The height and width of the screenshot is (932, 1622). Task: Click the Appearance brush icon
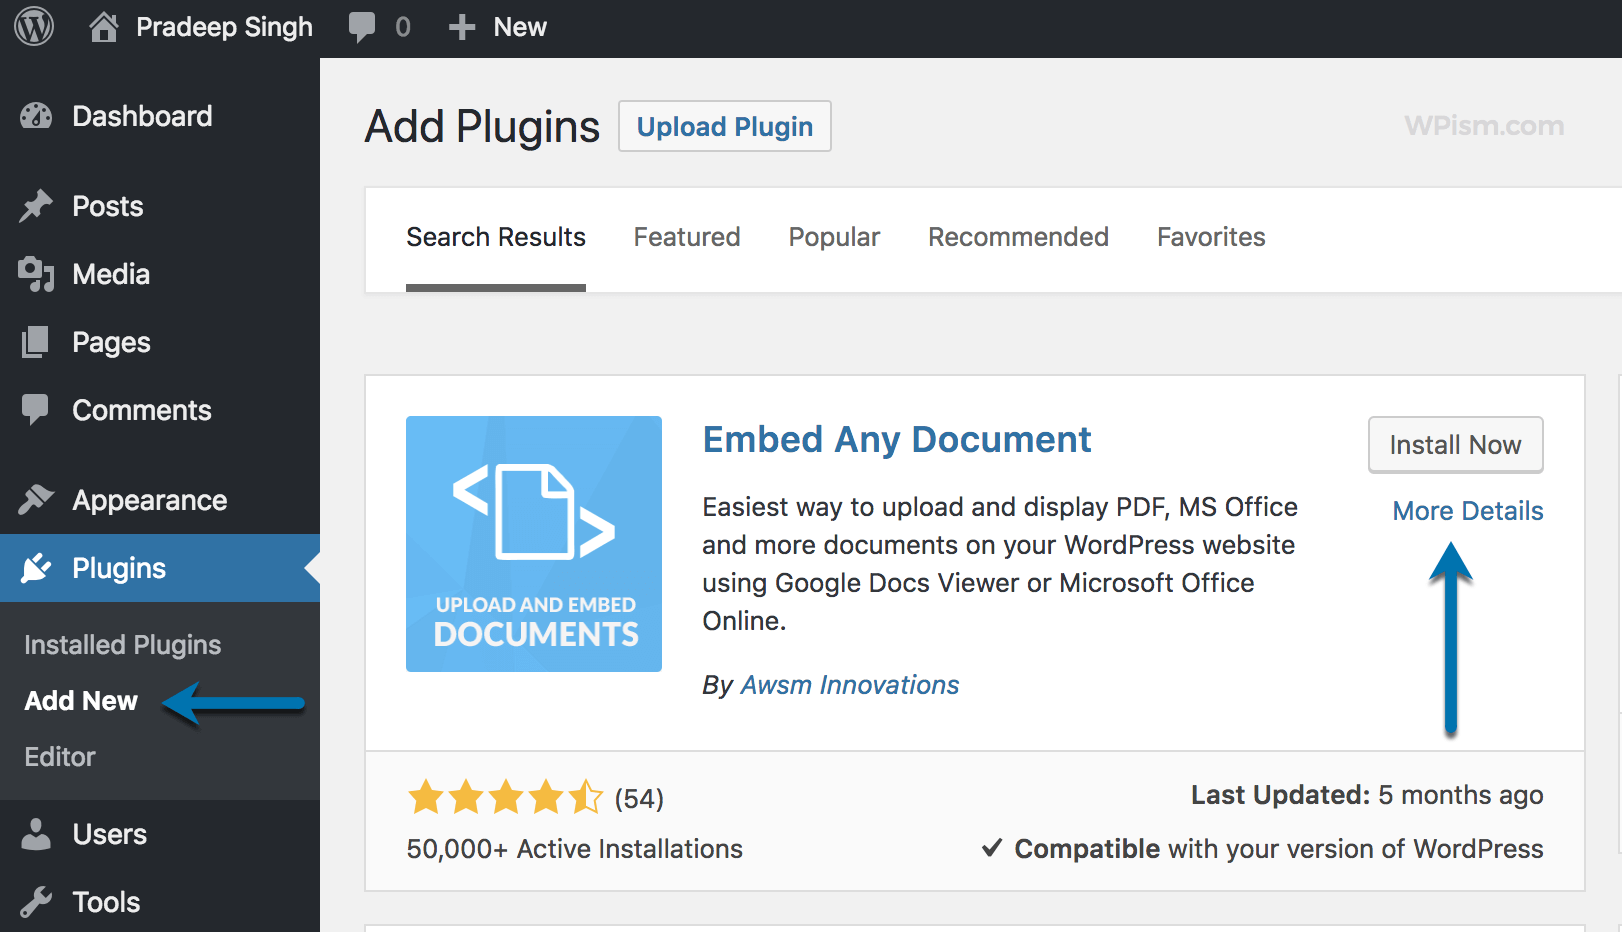36,499
